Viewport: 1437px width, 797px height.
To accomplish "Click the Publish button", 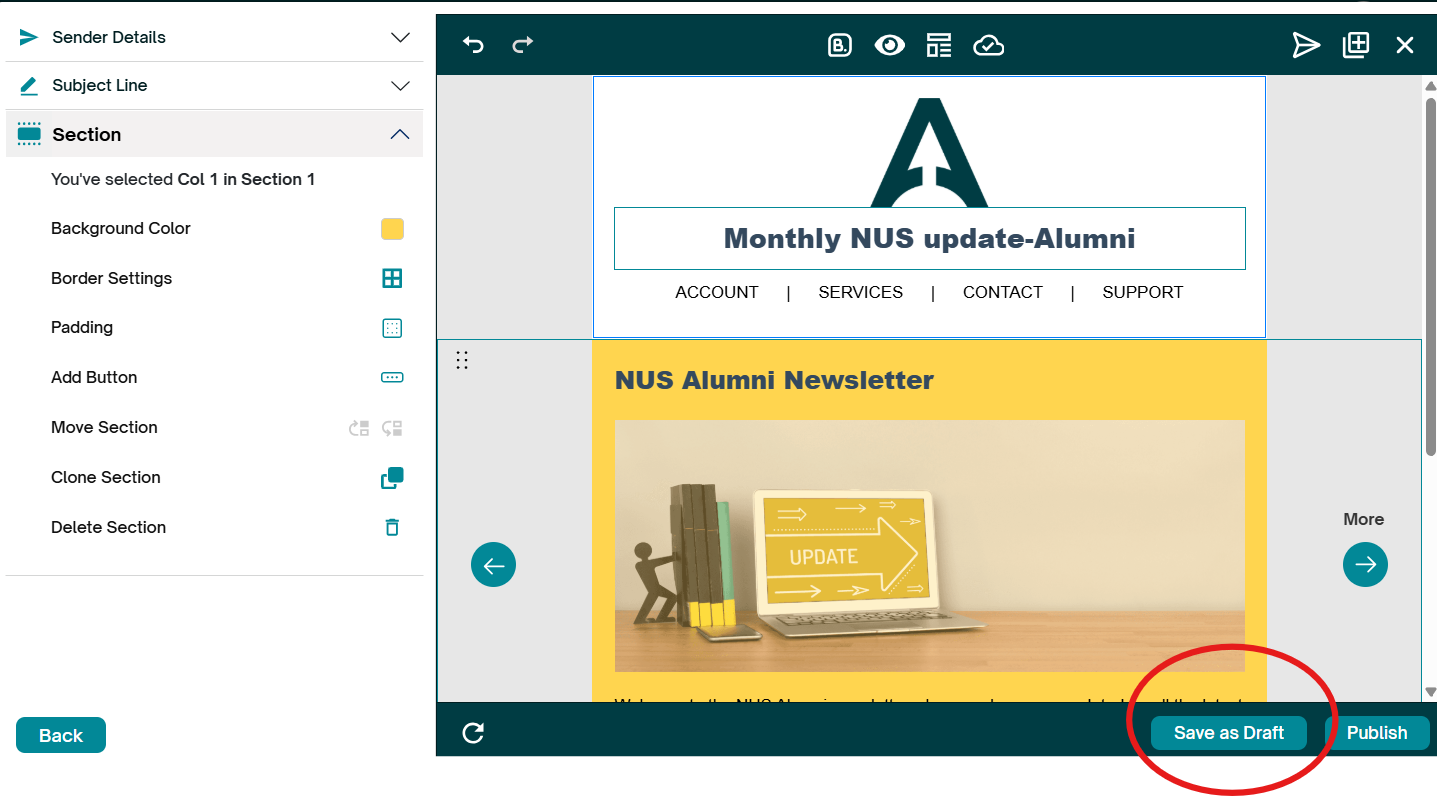I will point(1377,733).
